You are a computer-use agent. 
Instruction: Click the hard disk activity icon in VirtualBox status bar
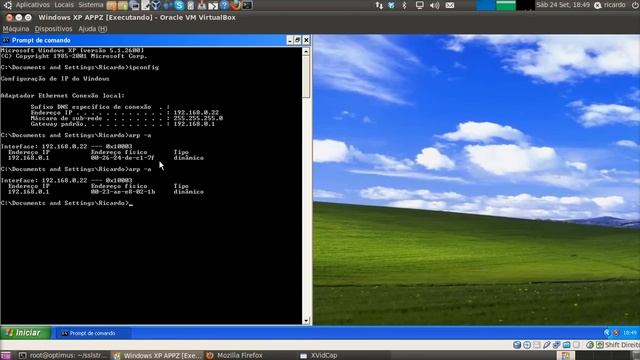click(x=517, y=345)
